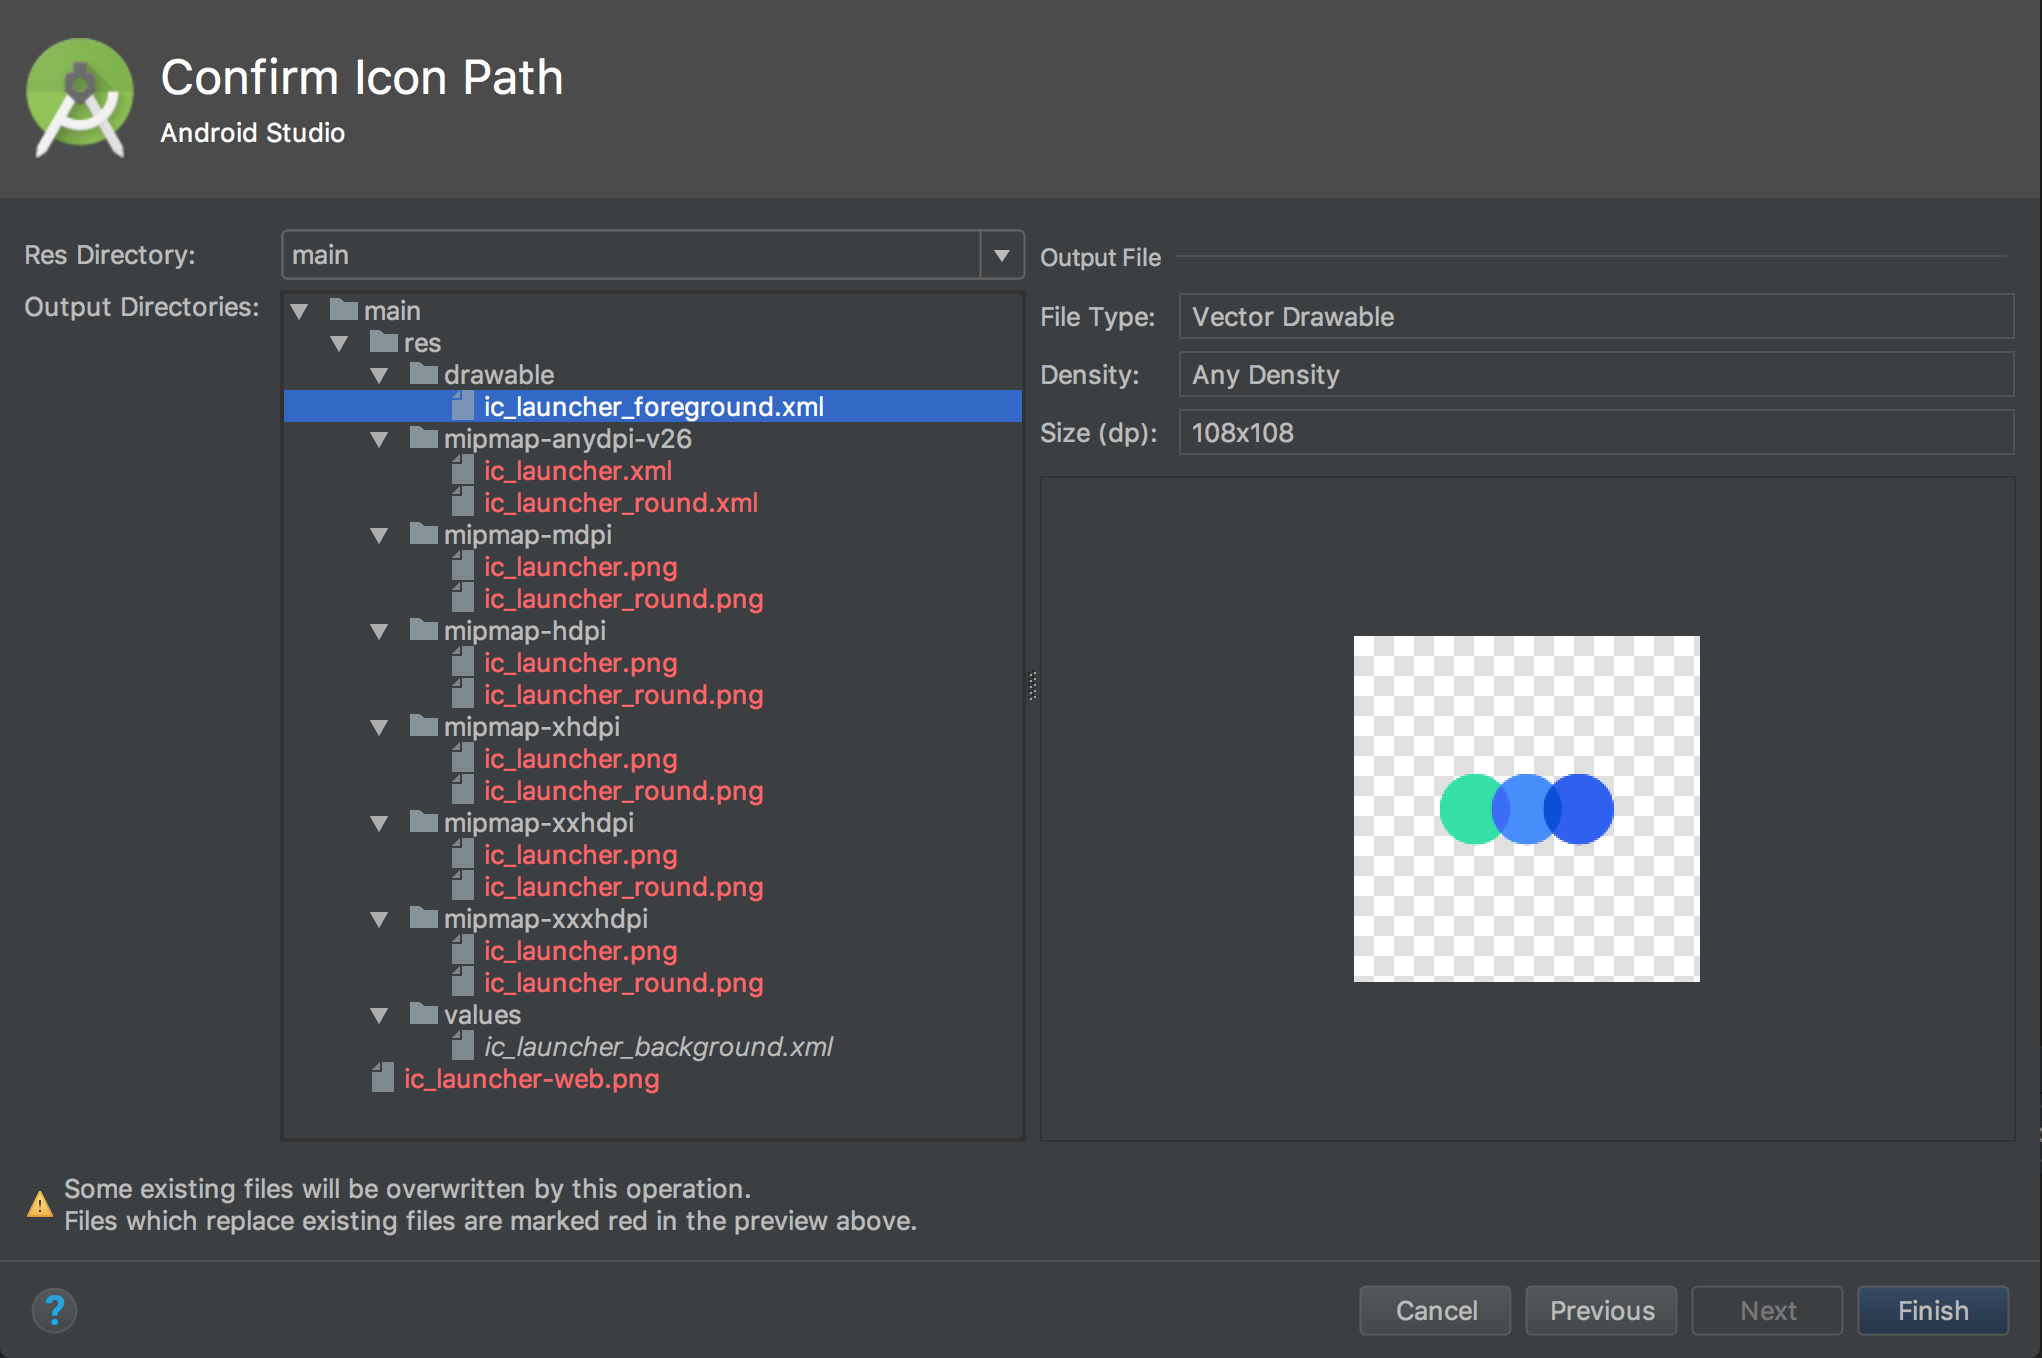Click the main folder icon

(344, 309)
